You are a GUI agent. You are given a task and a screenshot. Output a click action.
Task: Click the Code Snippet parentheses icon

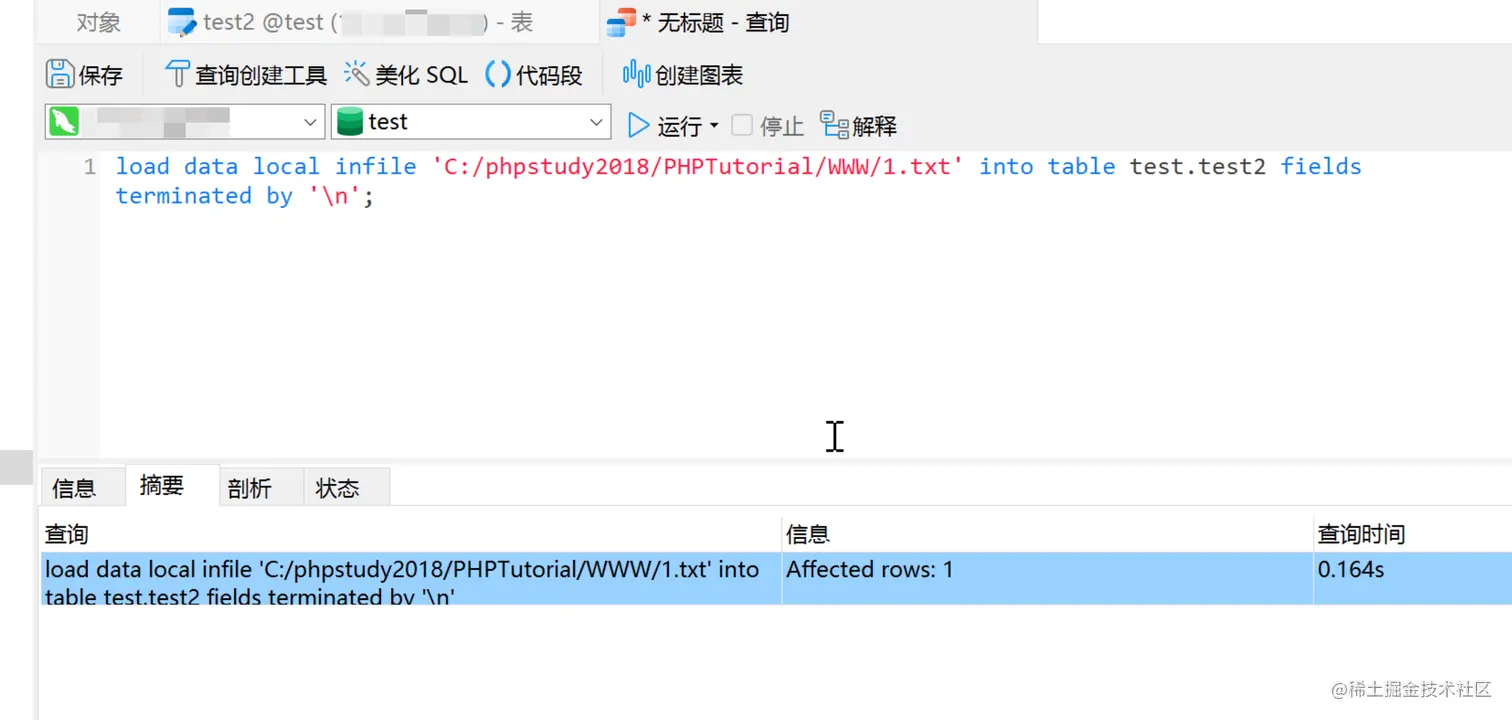(498, 74)
